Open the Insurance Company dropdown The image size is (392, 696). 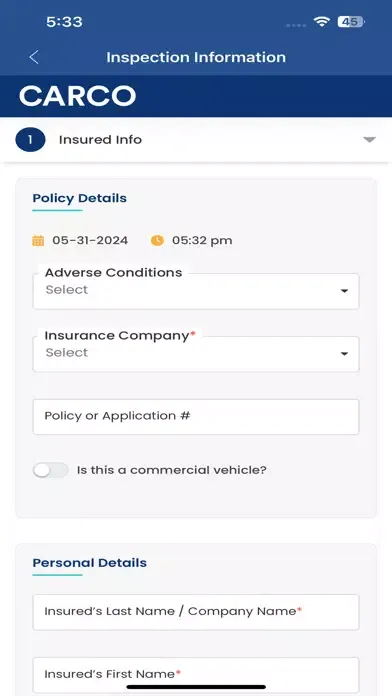tap(196, 354)
